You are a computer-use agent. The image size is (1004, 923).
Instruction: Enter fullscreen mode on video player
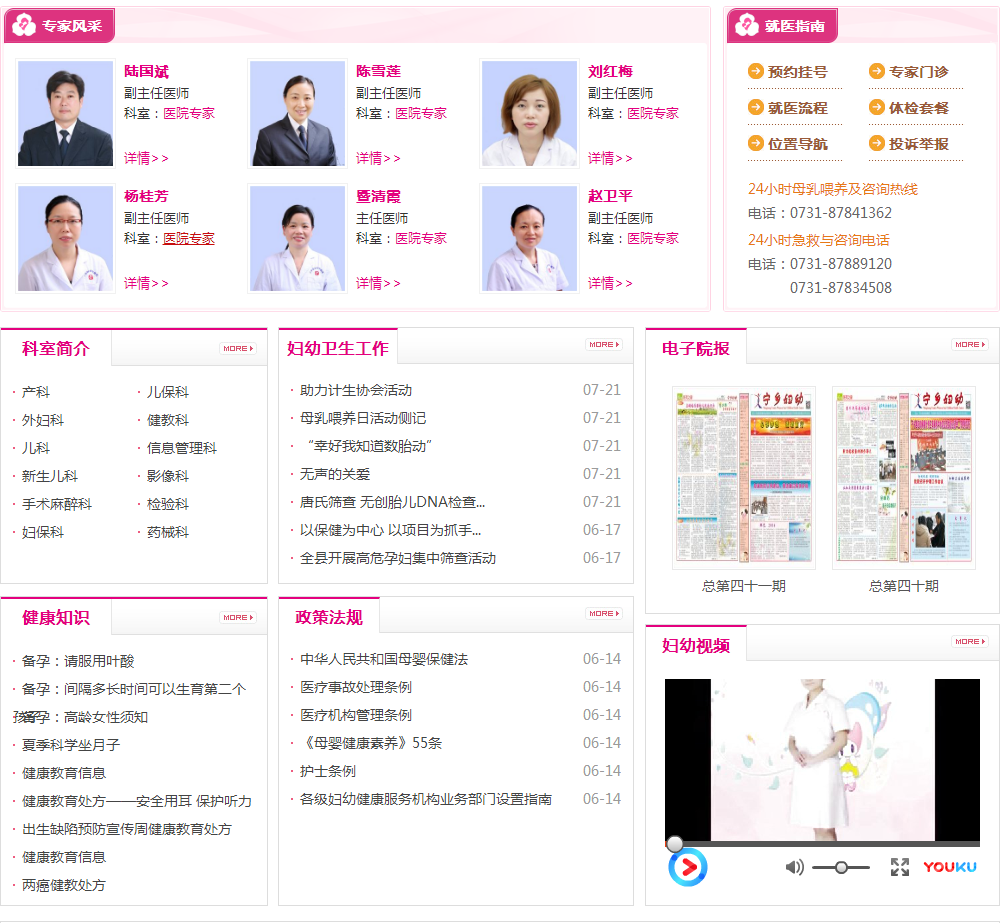click(900, 867)
